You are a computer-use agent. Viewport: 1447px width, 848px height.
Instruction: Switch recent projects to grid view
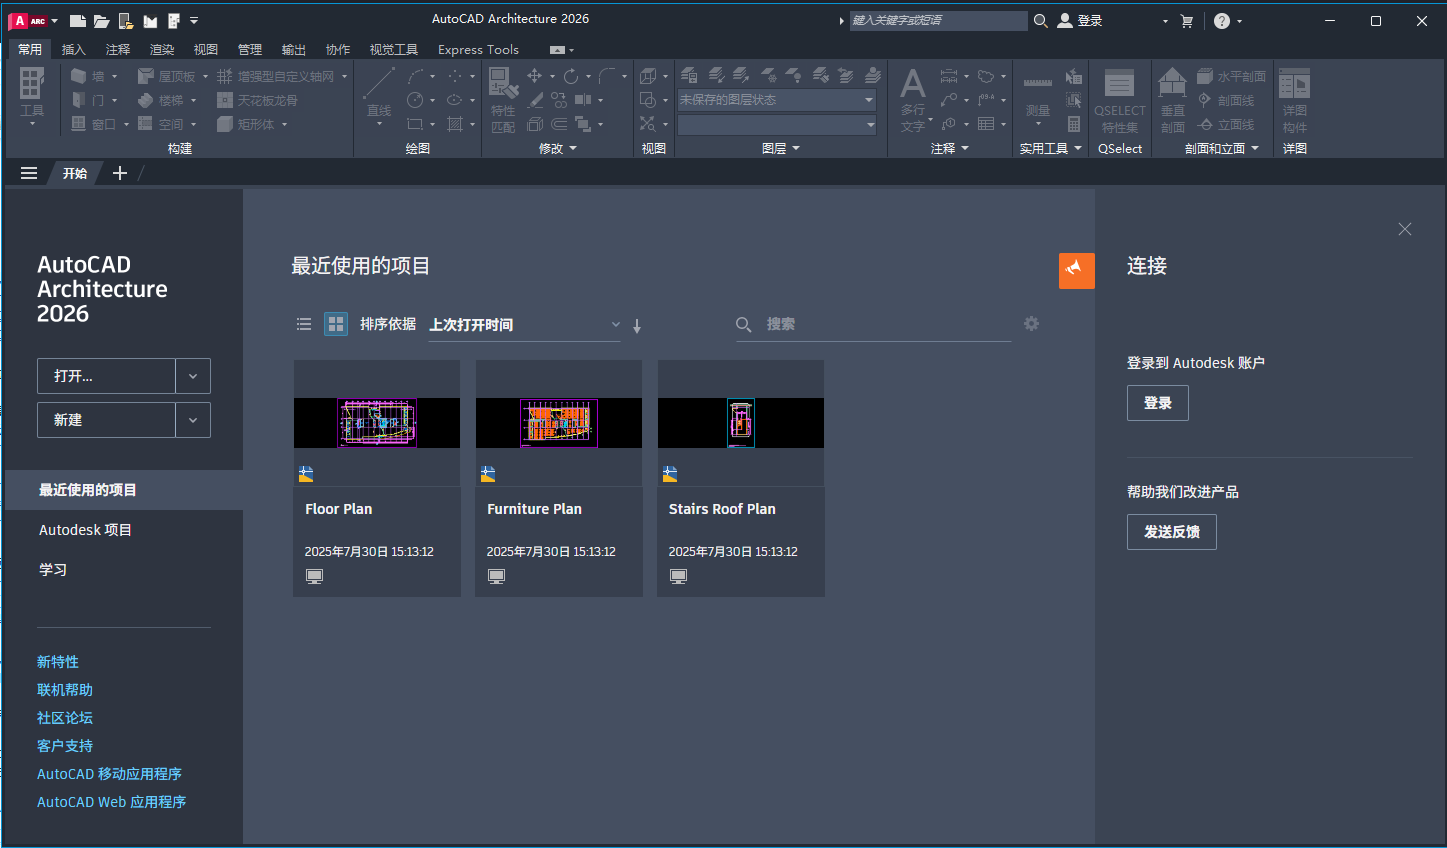coord(335,324)
